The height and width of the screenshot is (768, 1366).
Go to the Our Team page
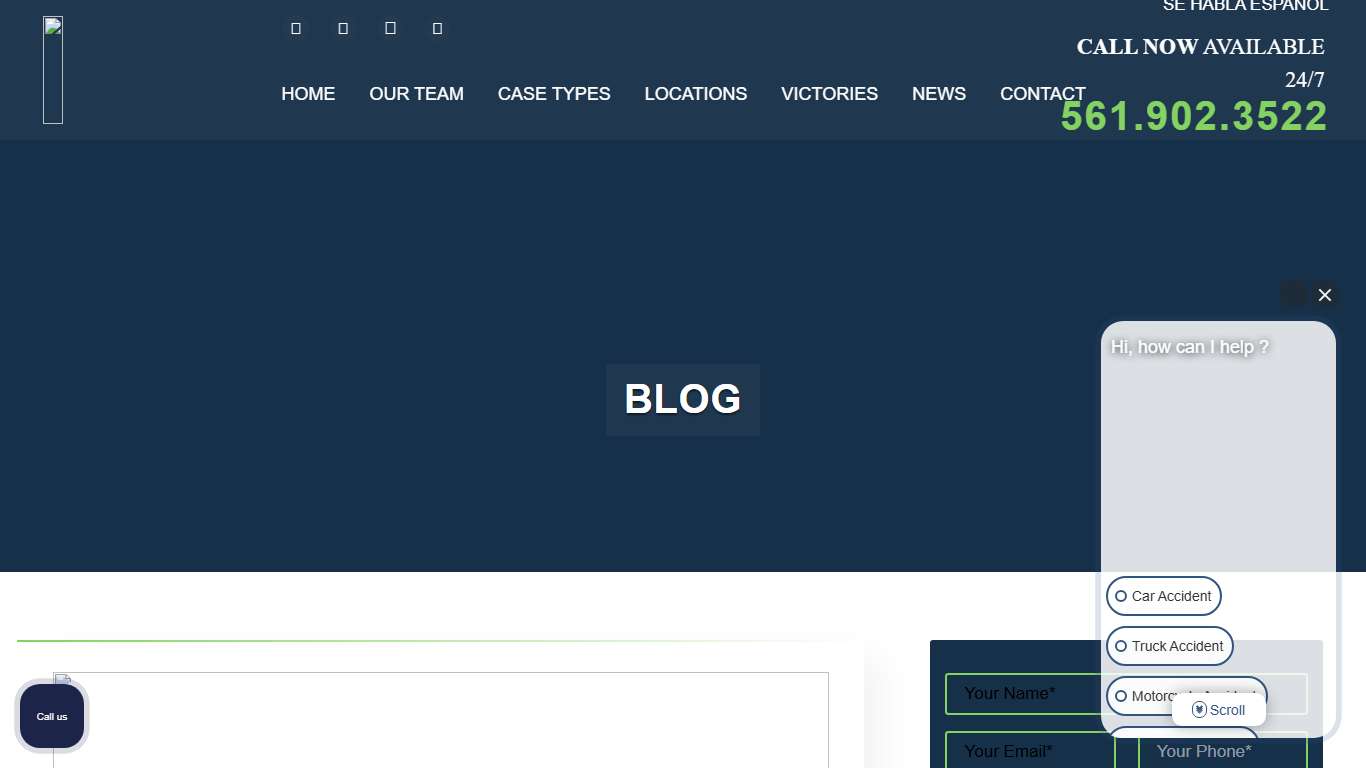pos(416,94)
